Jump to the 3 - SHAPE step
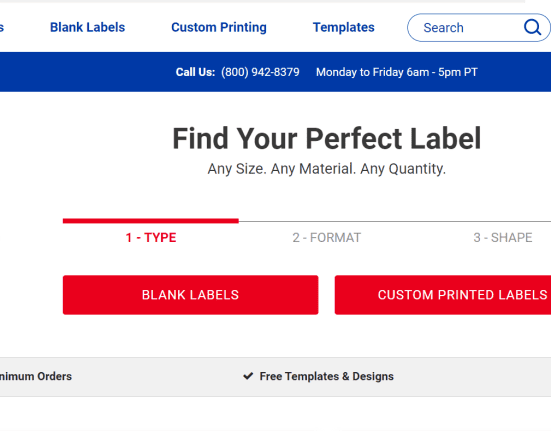551x431 pixels. click(503, 238)
